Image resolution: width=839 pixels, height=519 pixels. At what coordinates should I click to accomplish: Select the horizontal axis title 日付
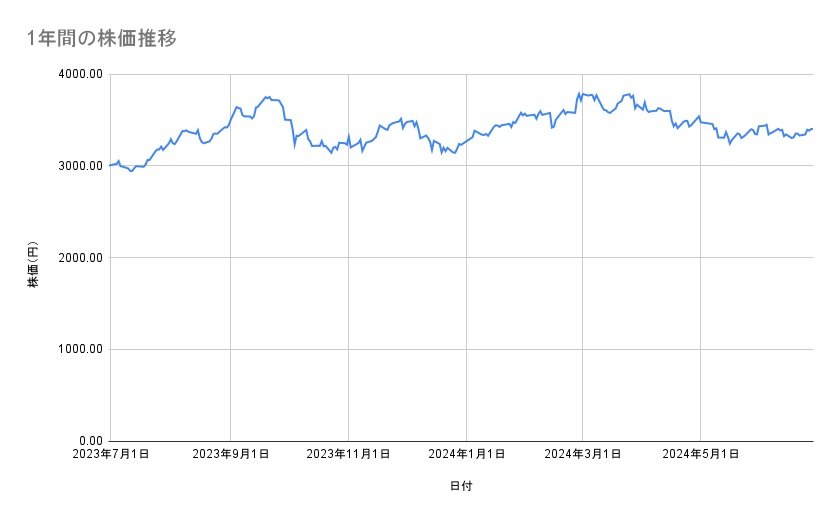461,487
